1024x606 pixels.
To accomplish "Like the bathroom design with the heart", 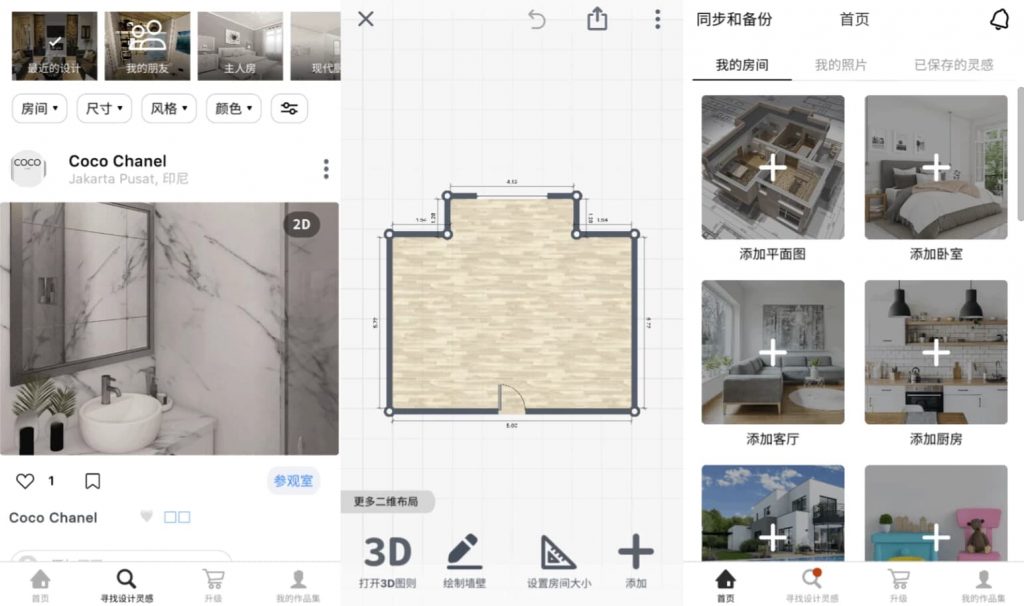I will (x=24, y=480).
